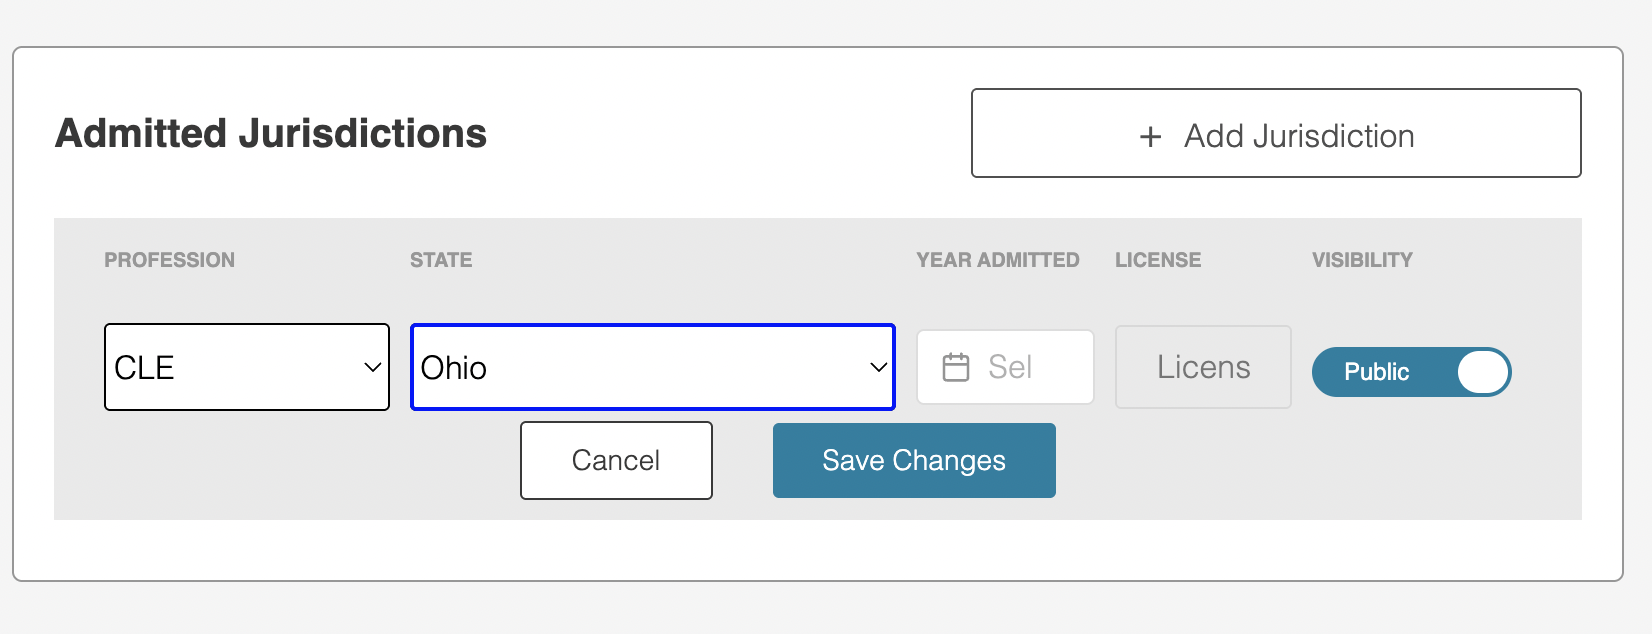Open the Ohio state dropdown
1652x634 pixels.
pos(653,367)
